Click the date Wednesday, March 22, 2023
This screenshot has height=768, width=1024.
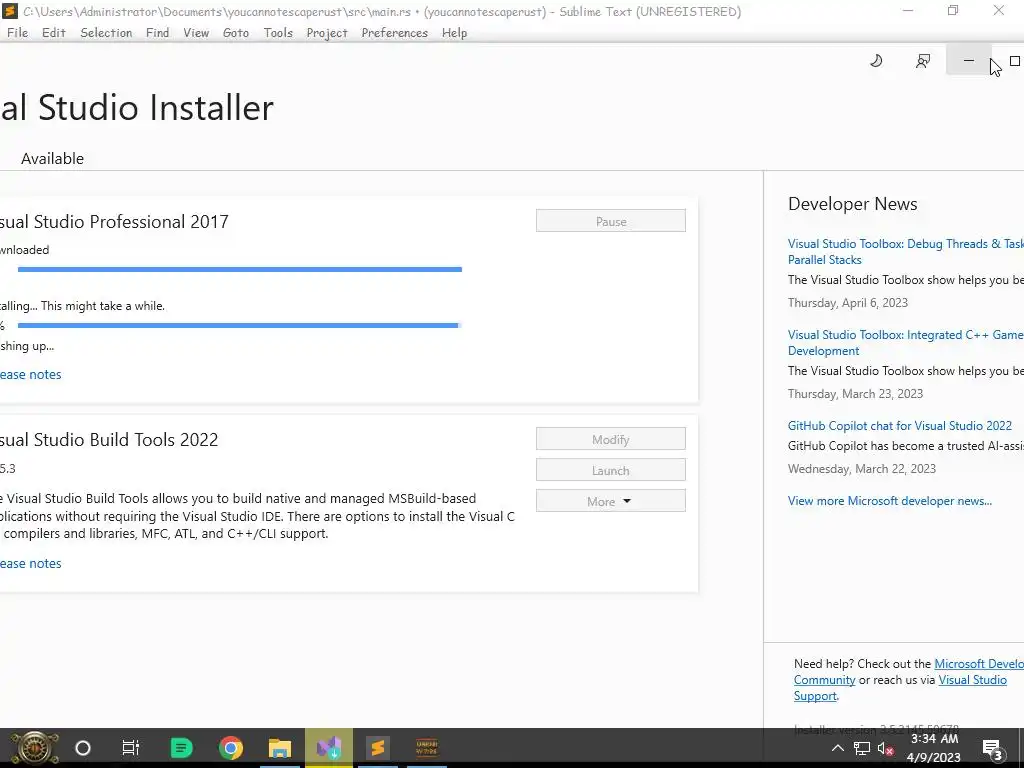tap(861, 468)
